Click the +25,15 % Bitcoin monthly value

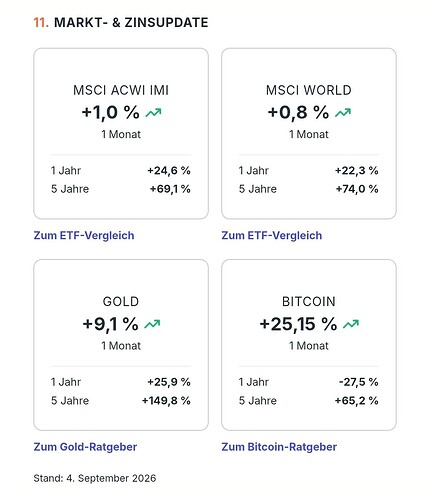(298, 324)
